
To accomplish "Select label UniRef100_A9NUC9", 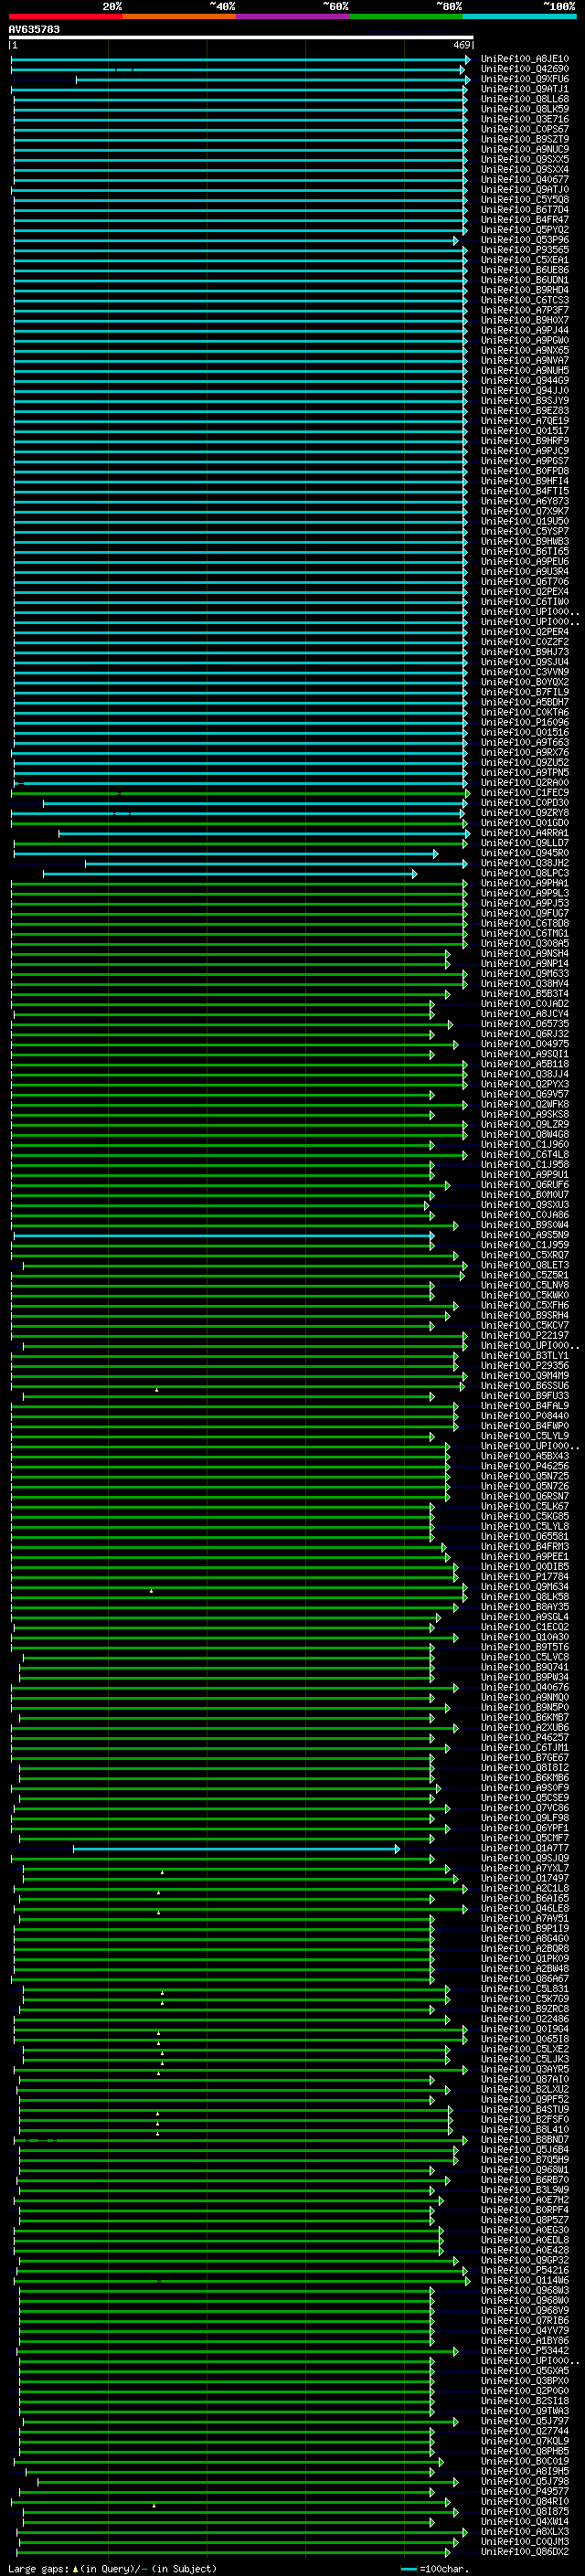I will pyautogui.click(x=525, y=149).
